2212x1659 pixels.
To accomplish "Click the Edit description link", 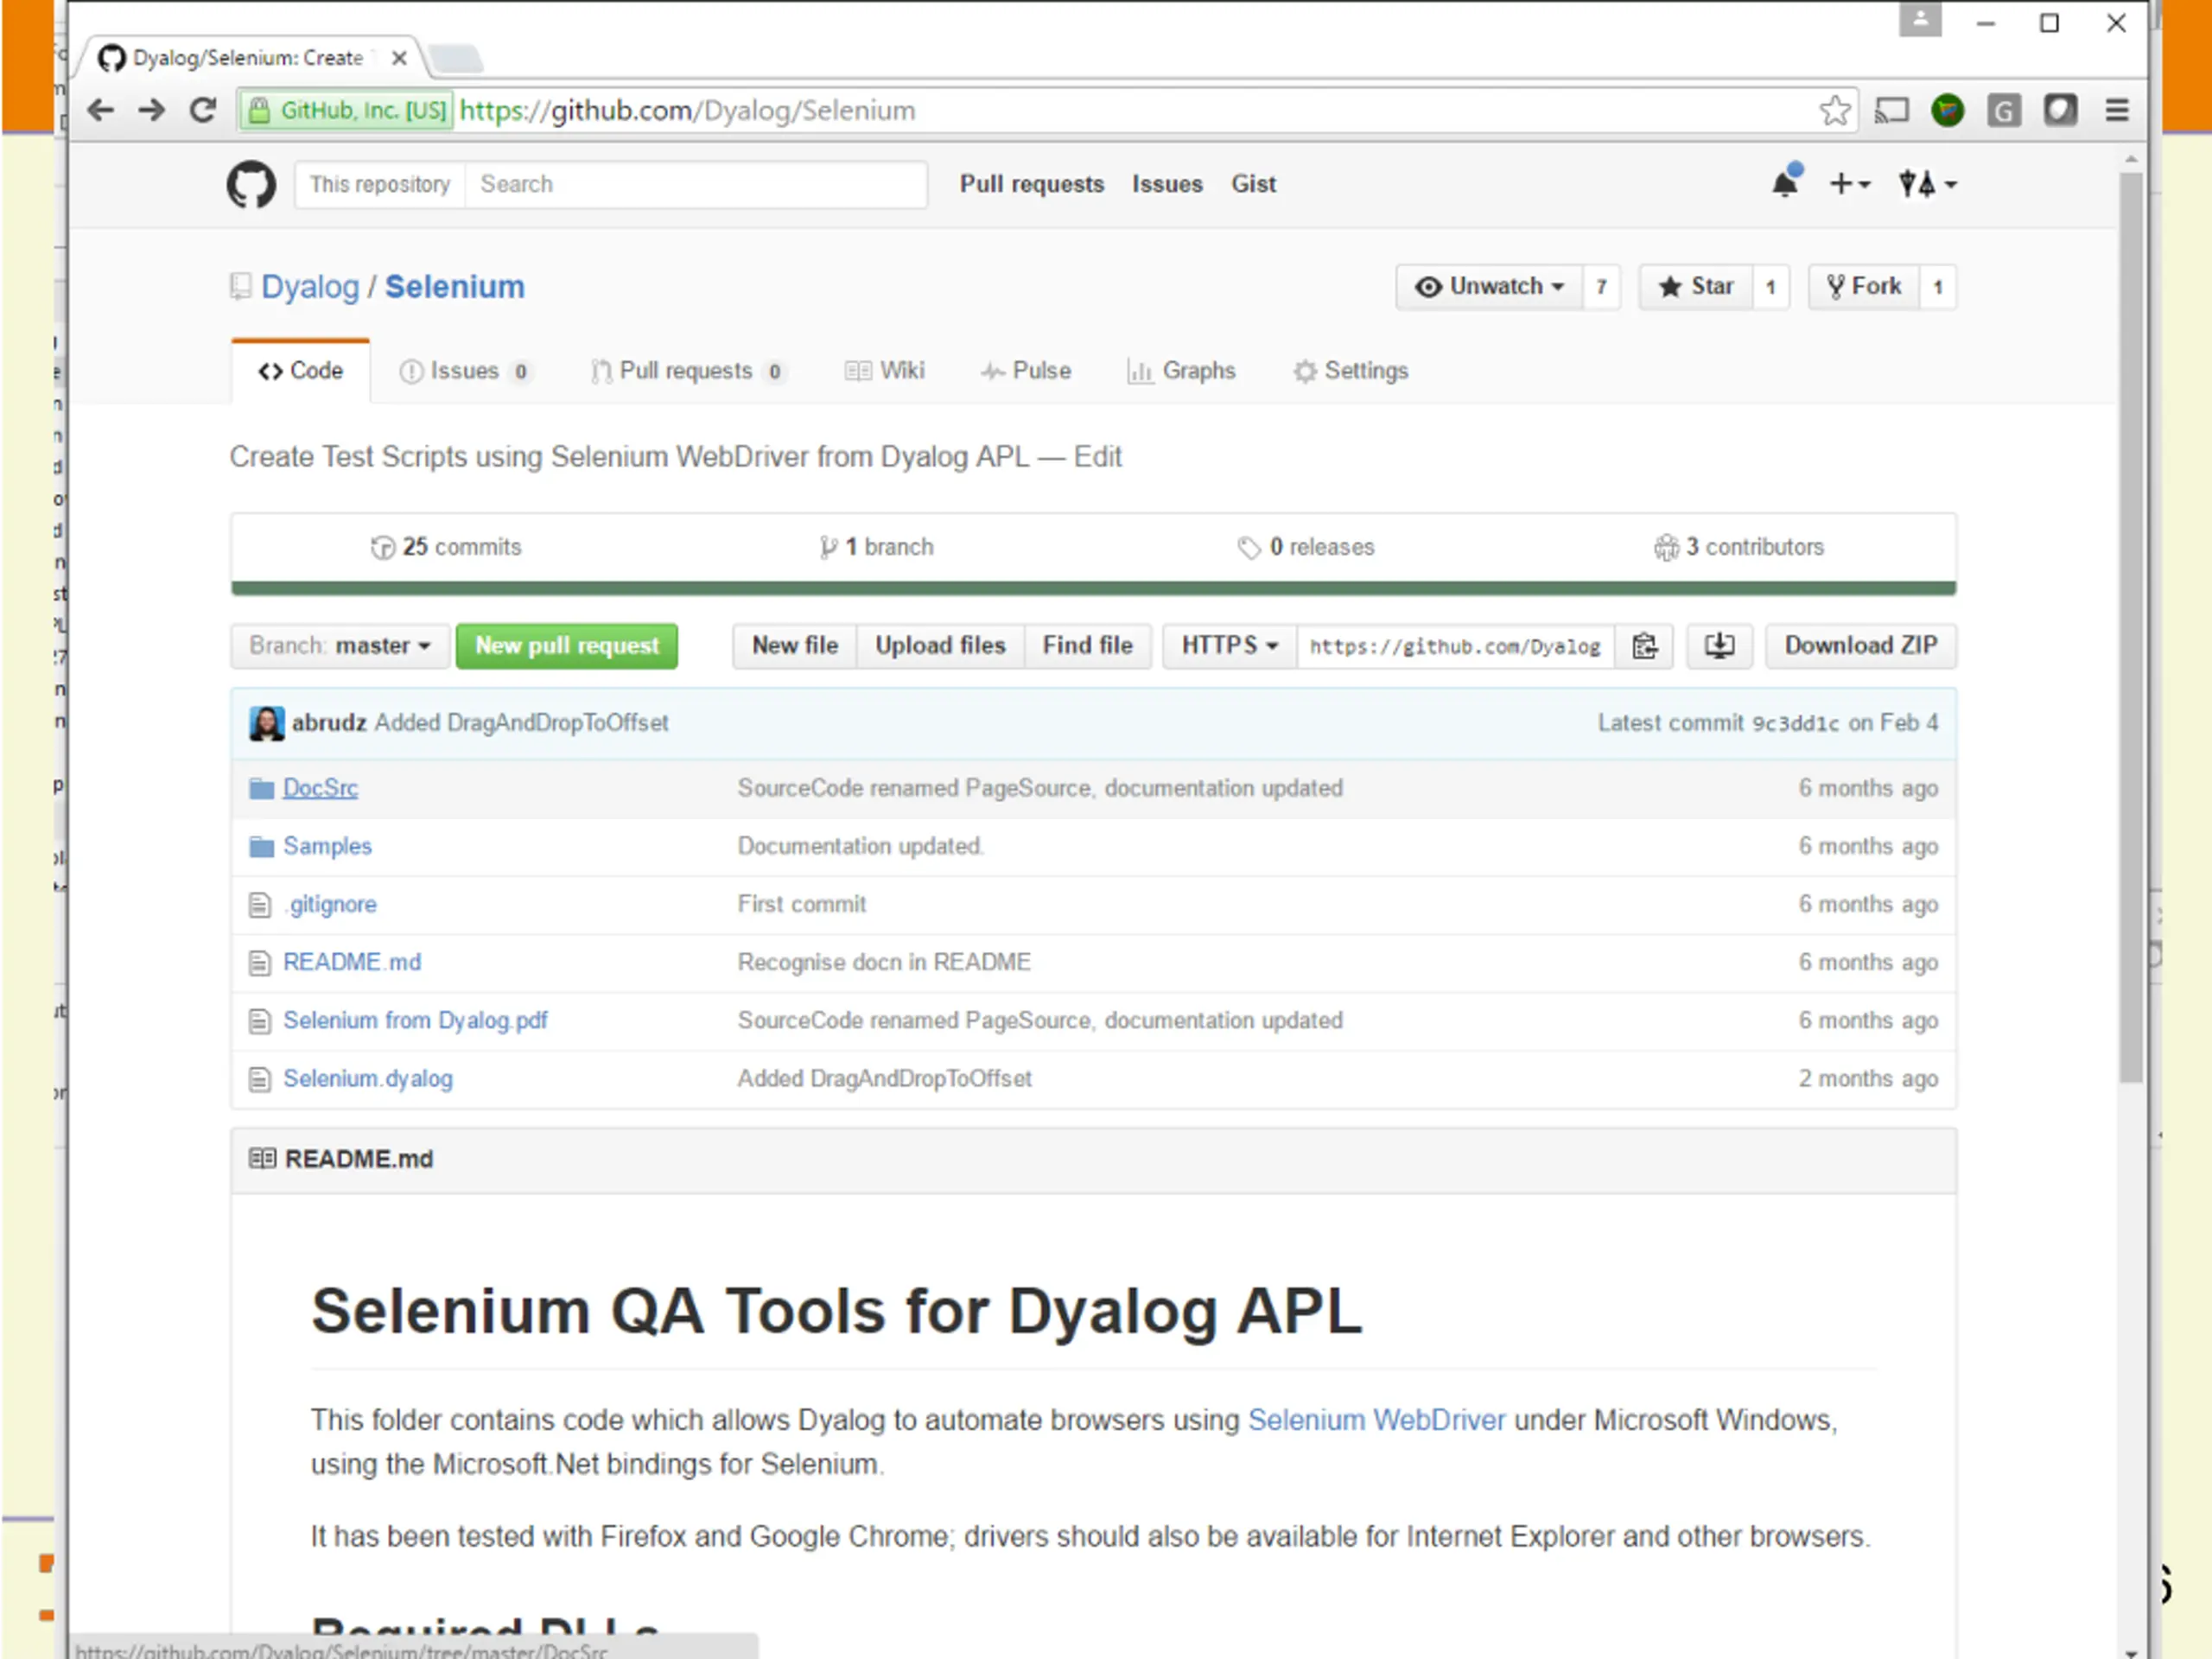I will tap(1098, 457).
